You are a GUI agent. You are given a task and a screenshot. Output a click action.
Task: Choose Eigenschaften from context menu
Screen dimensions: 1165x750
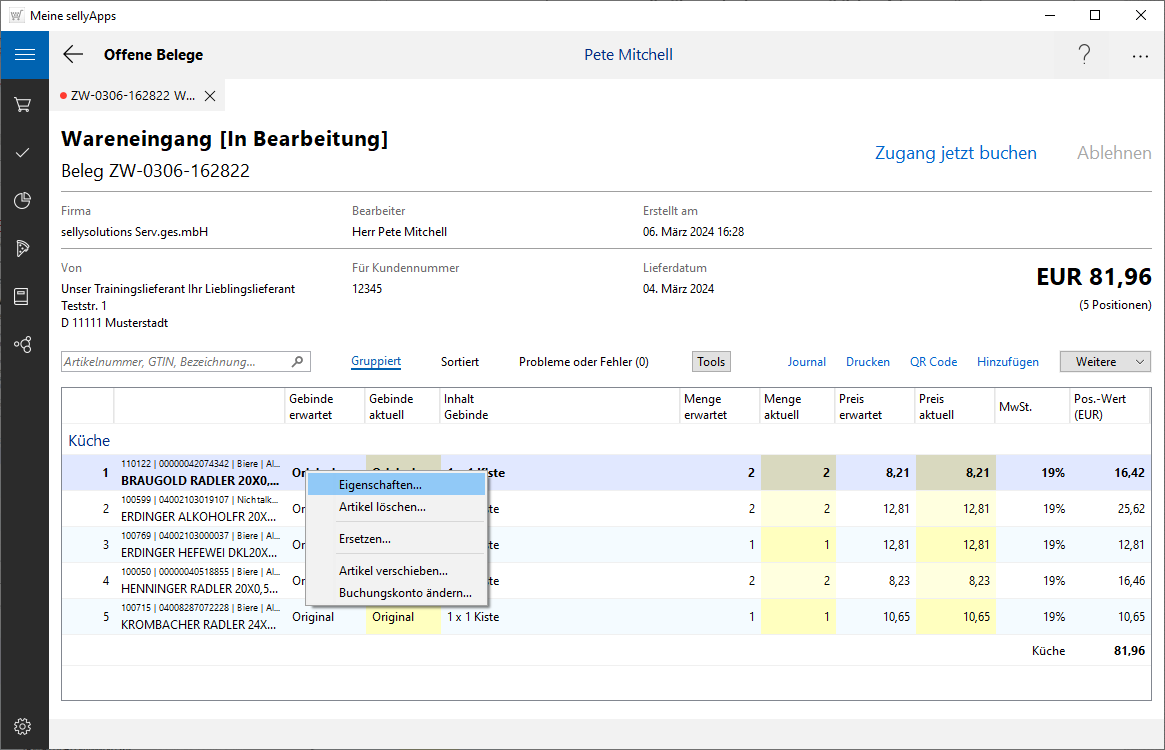pos(380,484)
